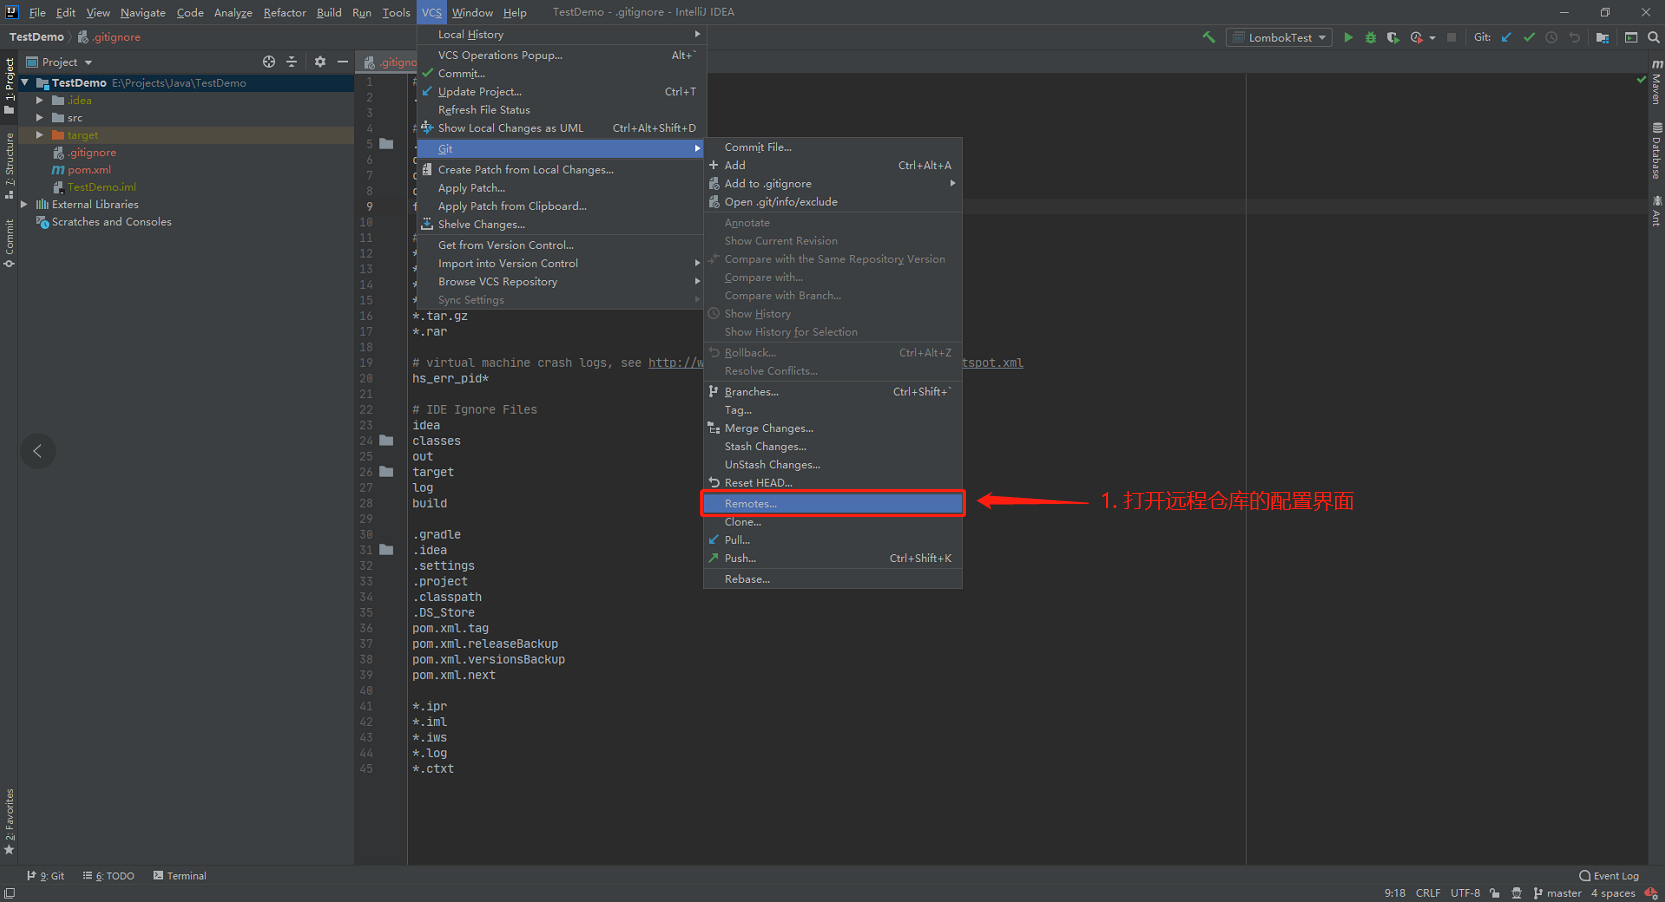The height and width of the screenshot is (902, 1665).
Task: Open the Refactor menu
Action: click(x=284, y=12)
